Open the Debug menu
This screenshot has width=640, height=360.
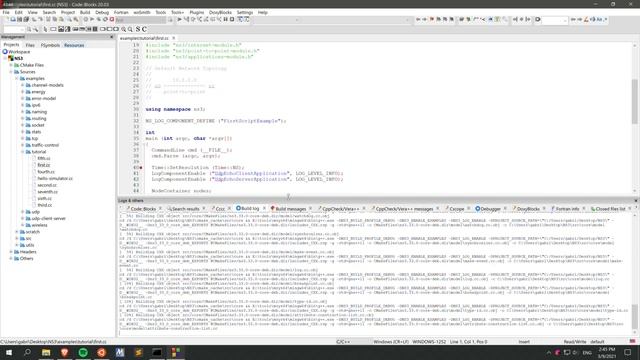[x=102, y=12]
